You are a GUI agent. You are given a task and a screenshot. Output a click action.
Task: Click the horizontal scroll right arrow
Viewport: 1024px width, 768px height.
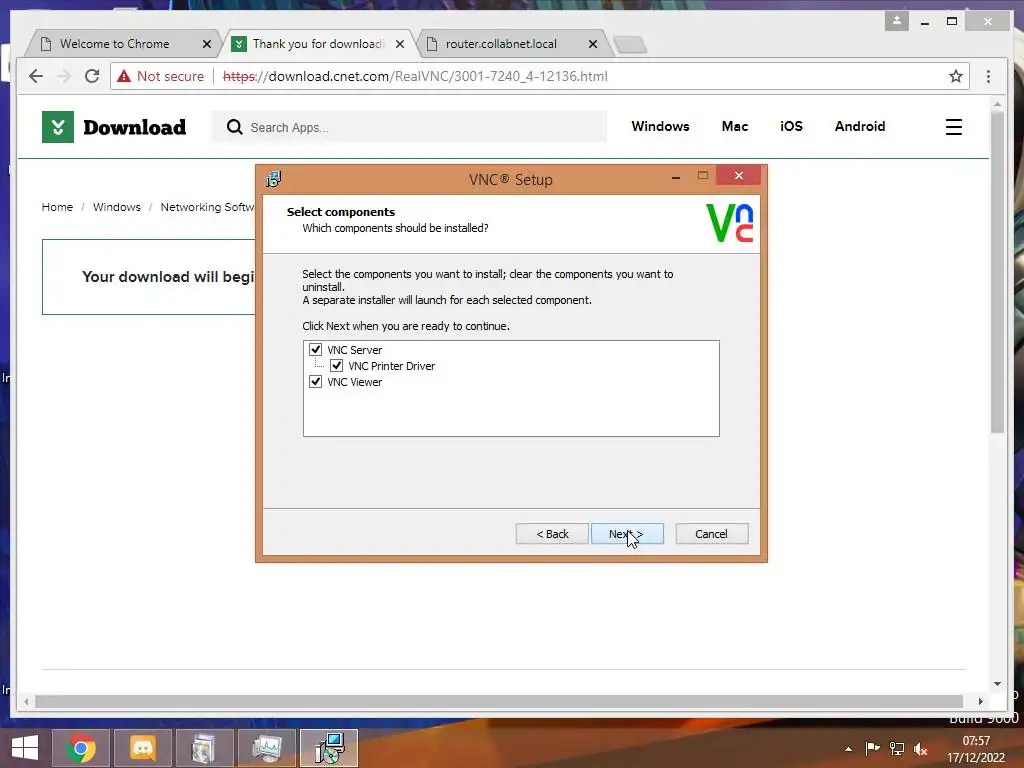pos(980,701)
